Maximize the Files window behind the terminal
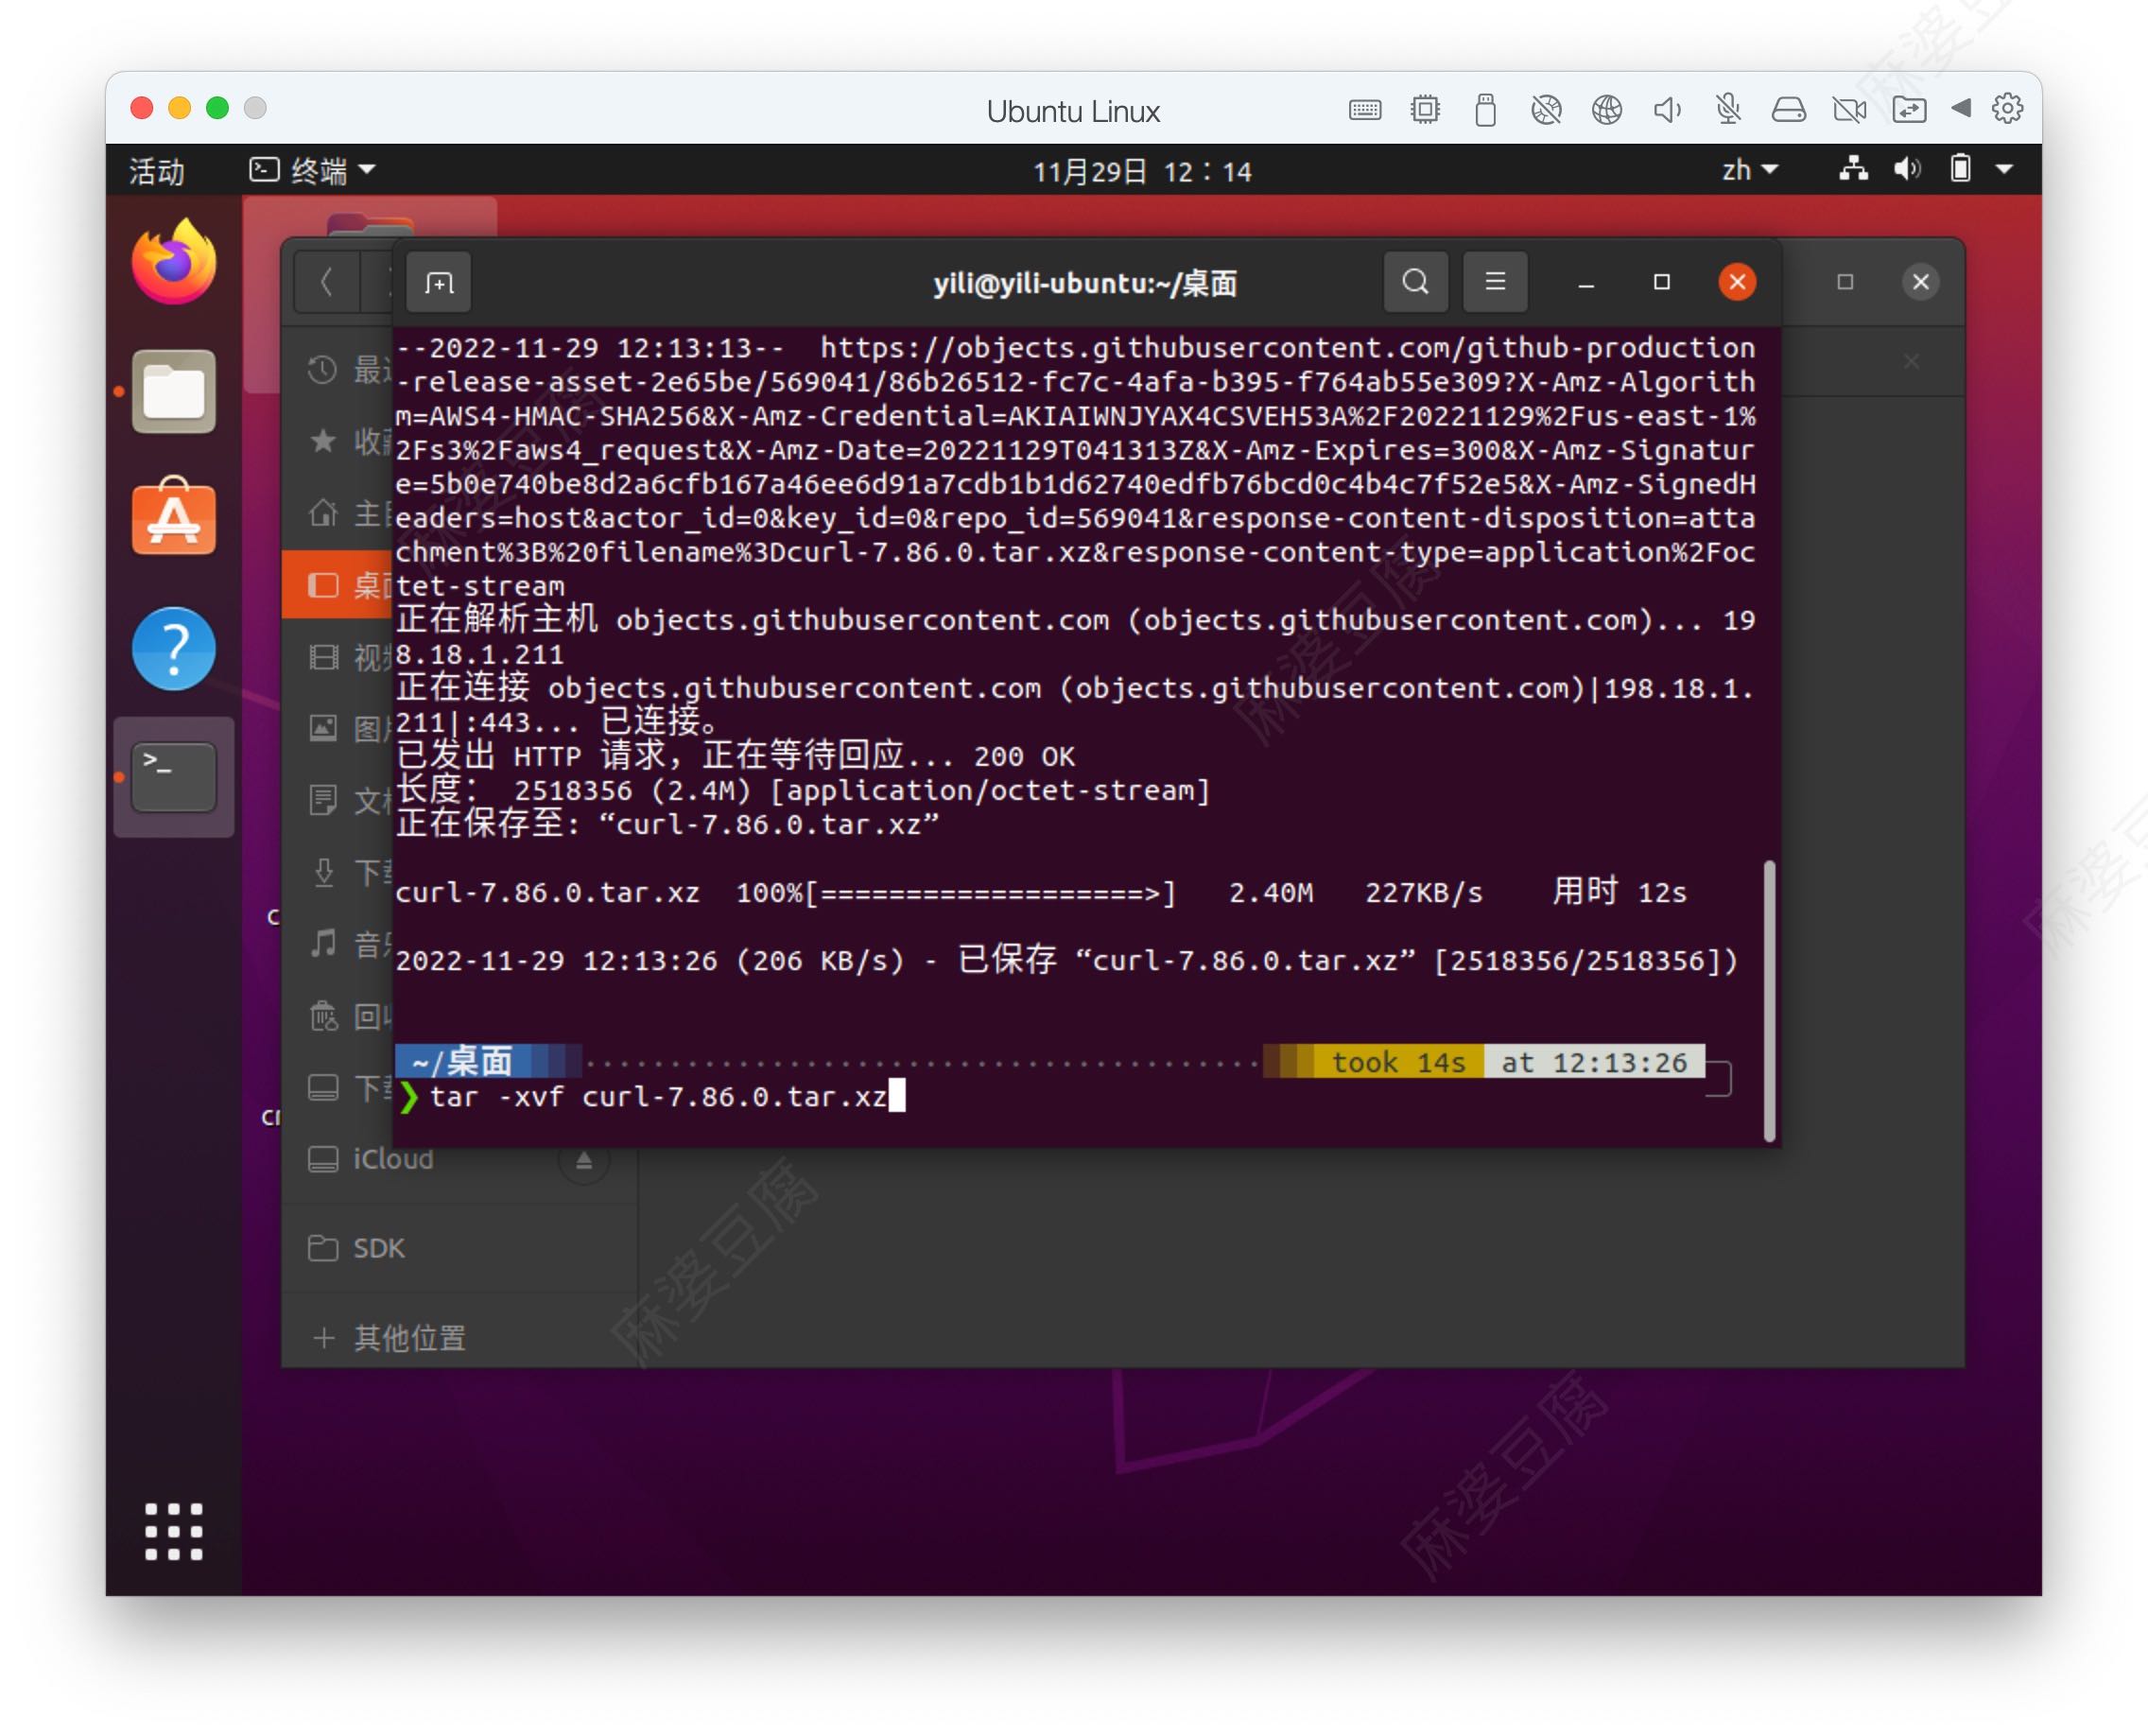Screen dimensions: 2148x1736 (1845, 282)
